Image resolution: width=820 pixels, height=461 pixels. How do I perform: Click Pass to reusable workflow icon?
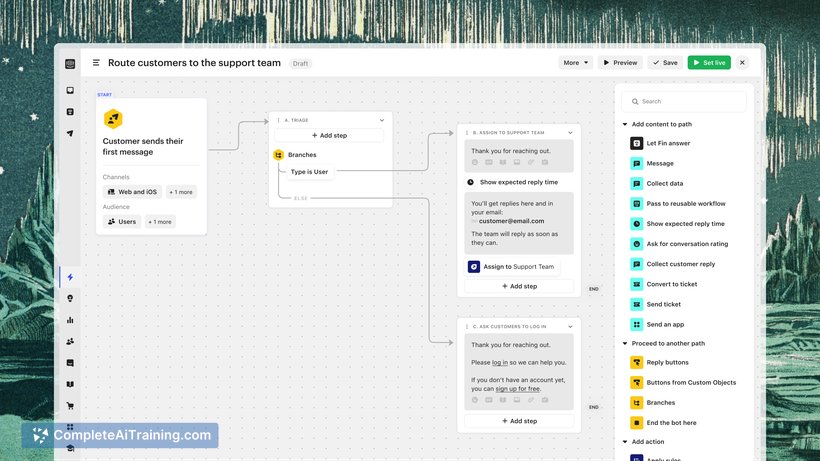pos(636,204)
